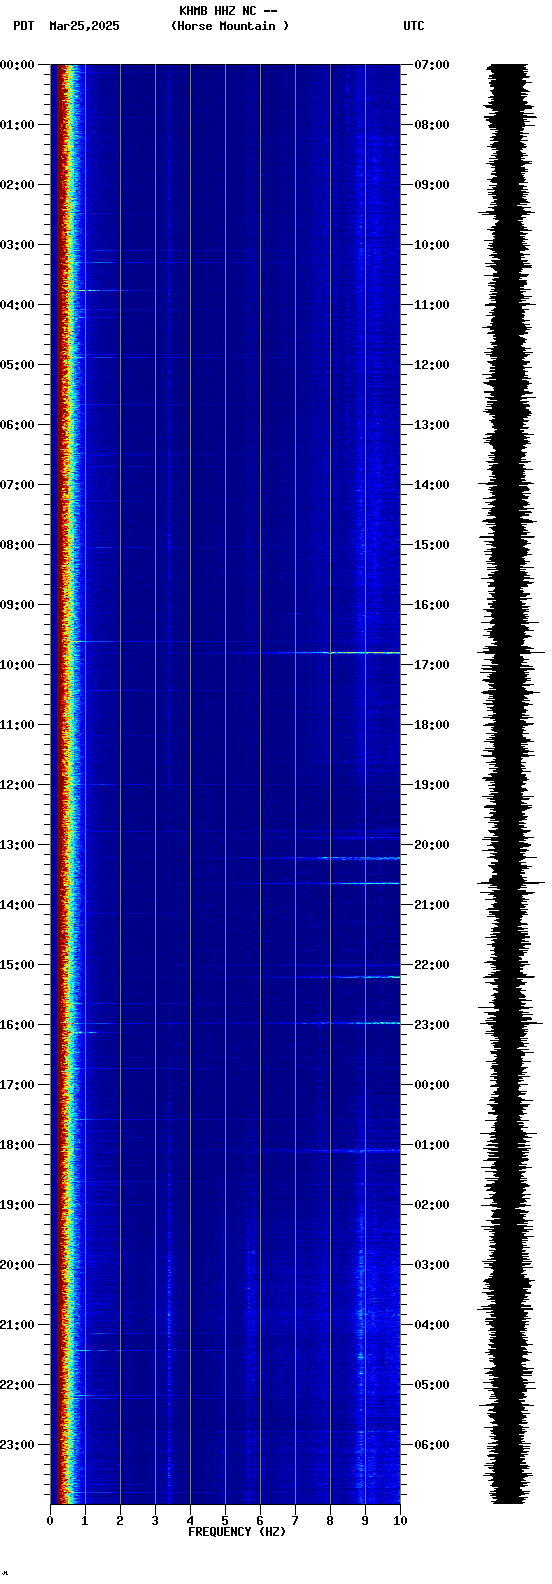
Task: Click the seismogram waveform trace on the right
Action: pyautogui.click(x=510, y=784)
